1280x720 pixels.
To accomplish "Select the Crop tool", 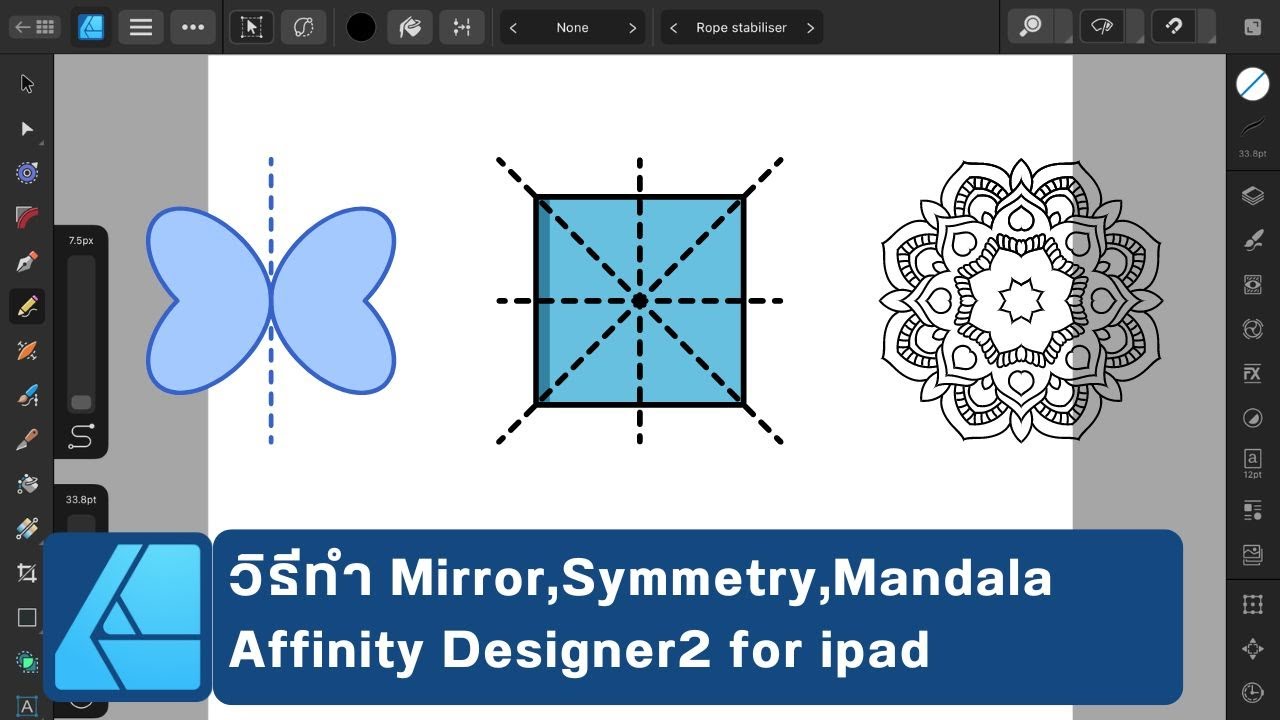I will tap(27, 573).
